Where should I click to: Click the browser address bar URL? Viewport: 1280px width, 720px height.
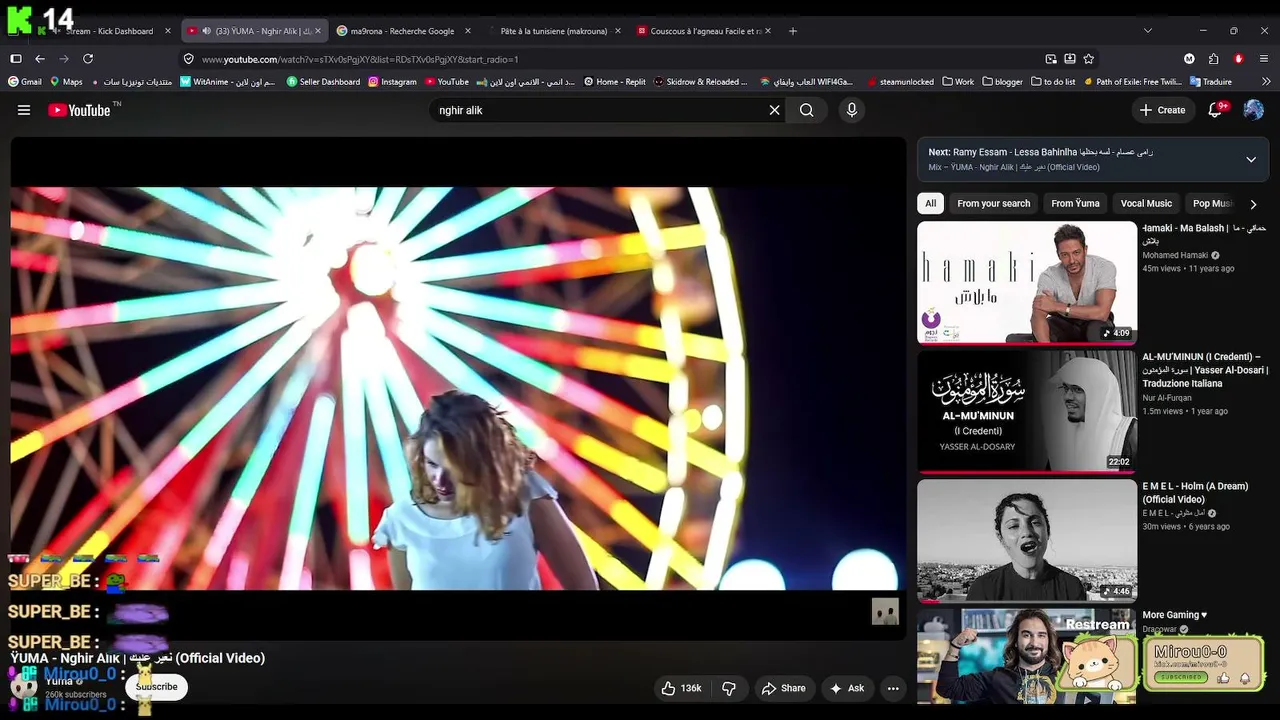point(360,59)
